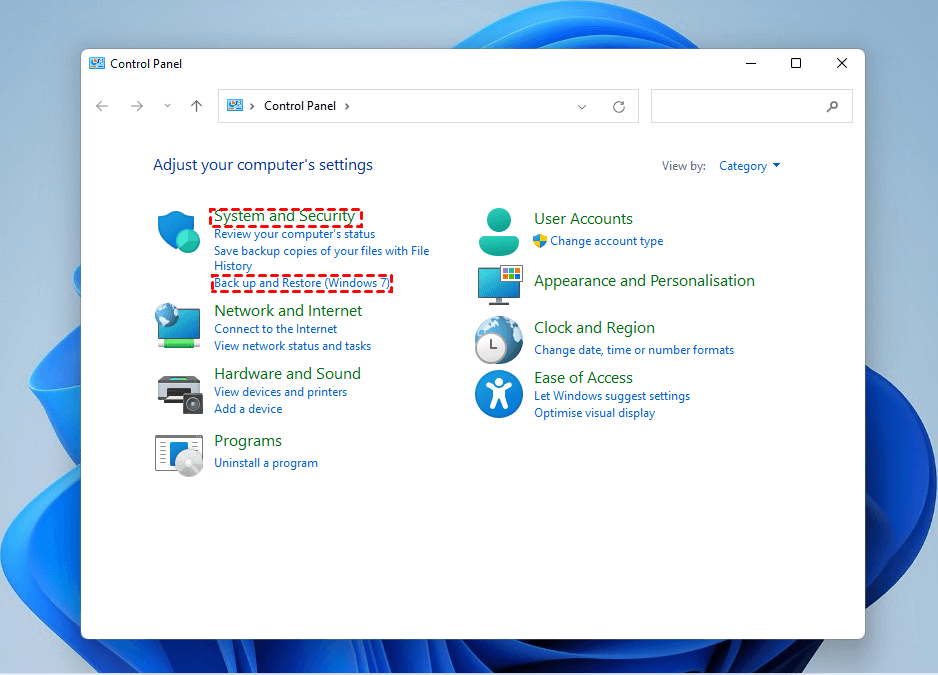Screen dimensions: 938x675
Task: Open View network status and tasks
Action: coord(293,346)
